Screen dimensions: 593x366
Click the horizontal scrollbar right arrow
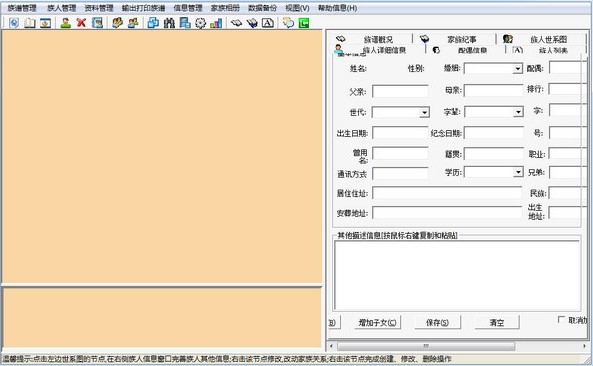584,346
